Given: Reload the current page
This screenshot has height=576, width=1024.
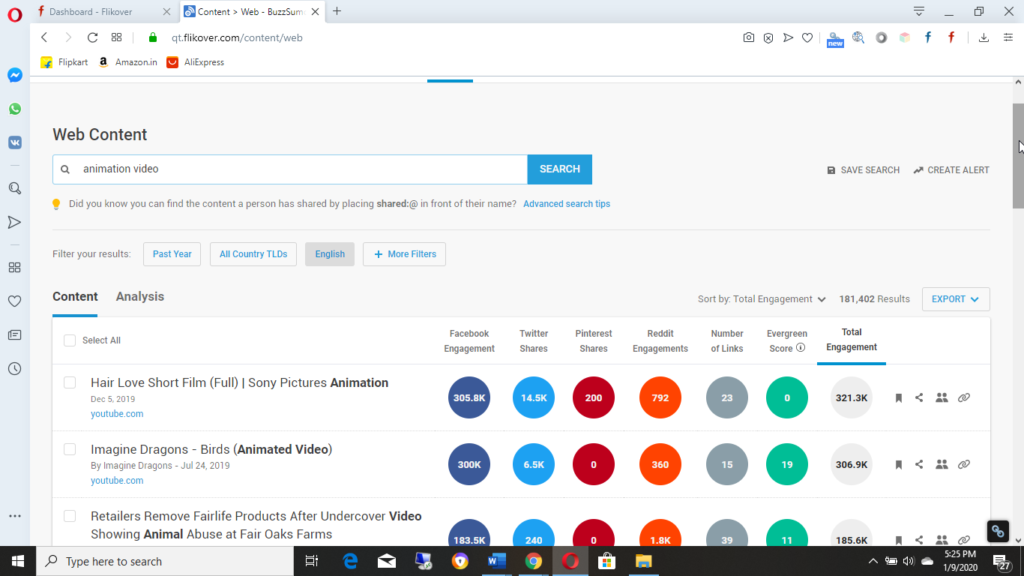Looking at the screenshot, I should tap(93, 38).
